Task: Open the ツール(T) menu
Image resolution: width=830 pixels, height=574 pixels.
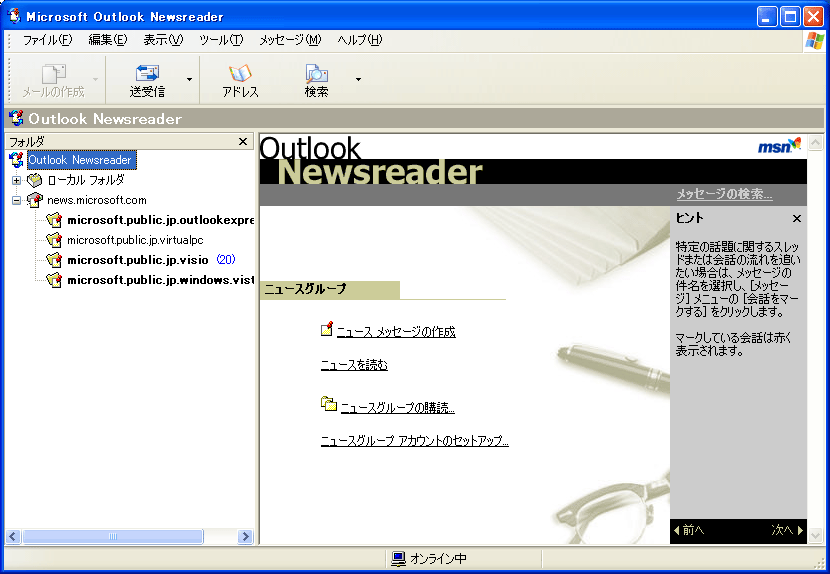Action: pos(221,40)
